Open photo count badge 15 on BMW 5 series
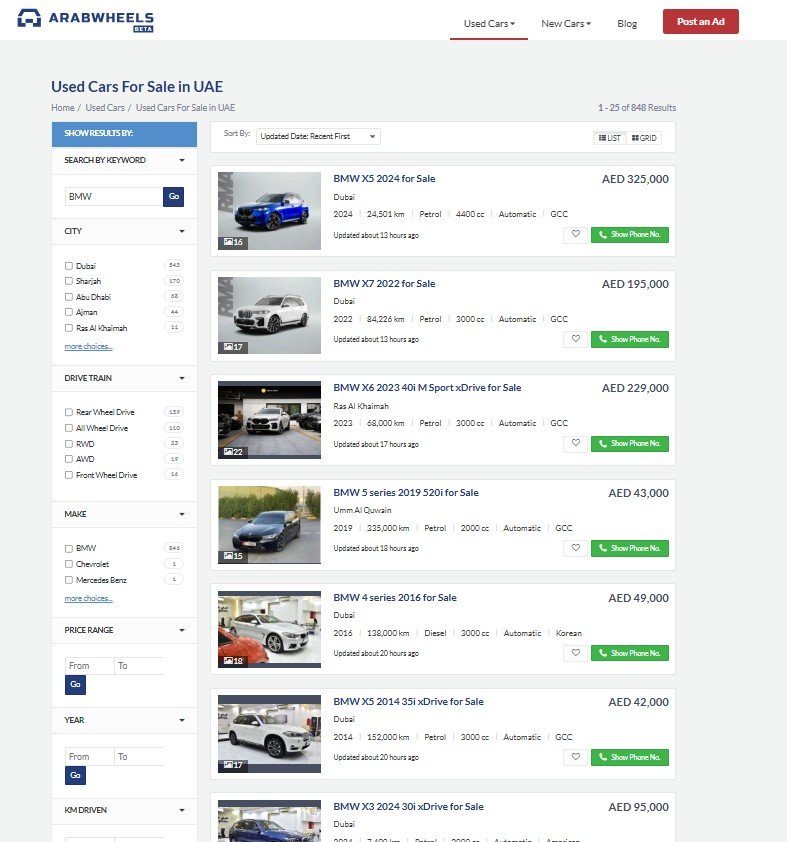787x842 pixels. pos(233,556)
